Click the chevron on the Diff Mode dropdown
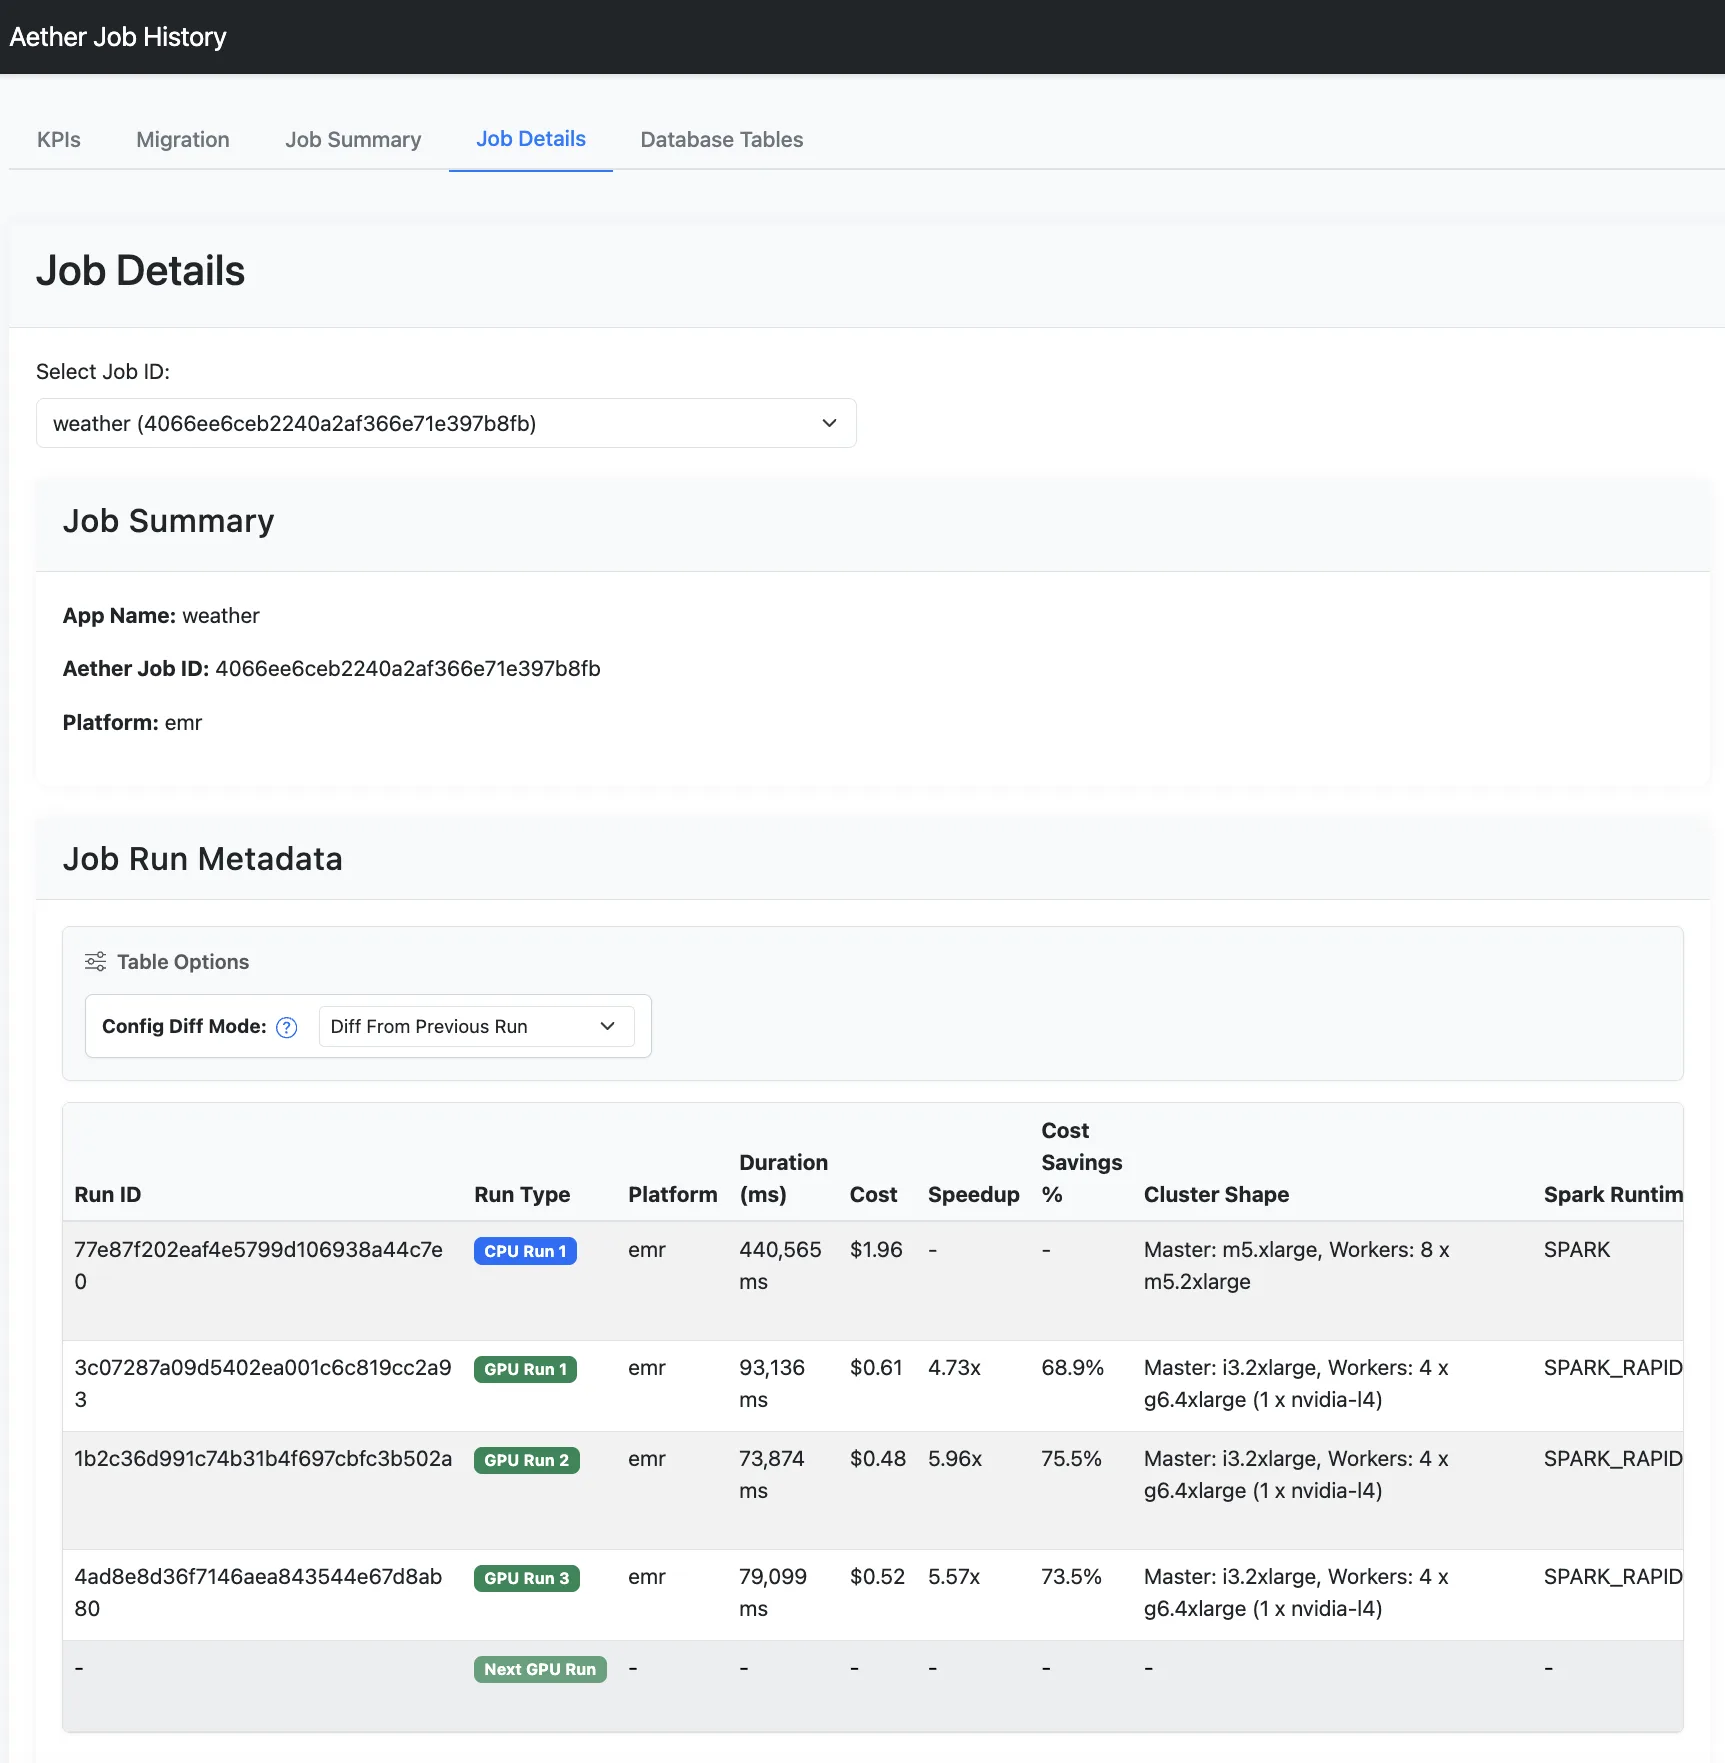This screenshot has width=1725, height=1763. [x=607, y=1026]
